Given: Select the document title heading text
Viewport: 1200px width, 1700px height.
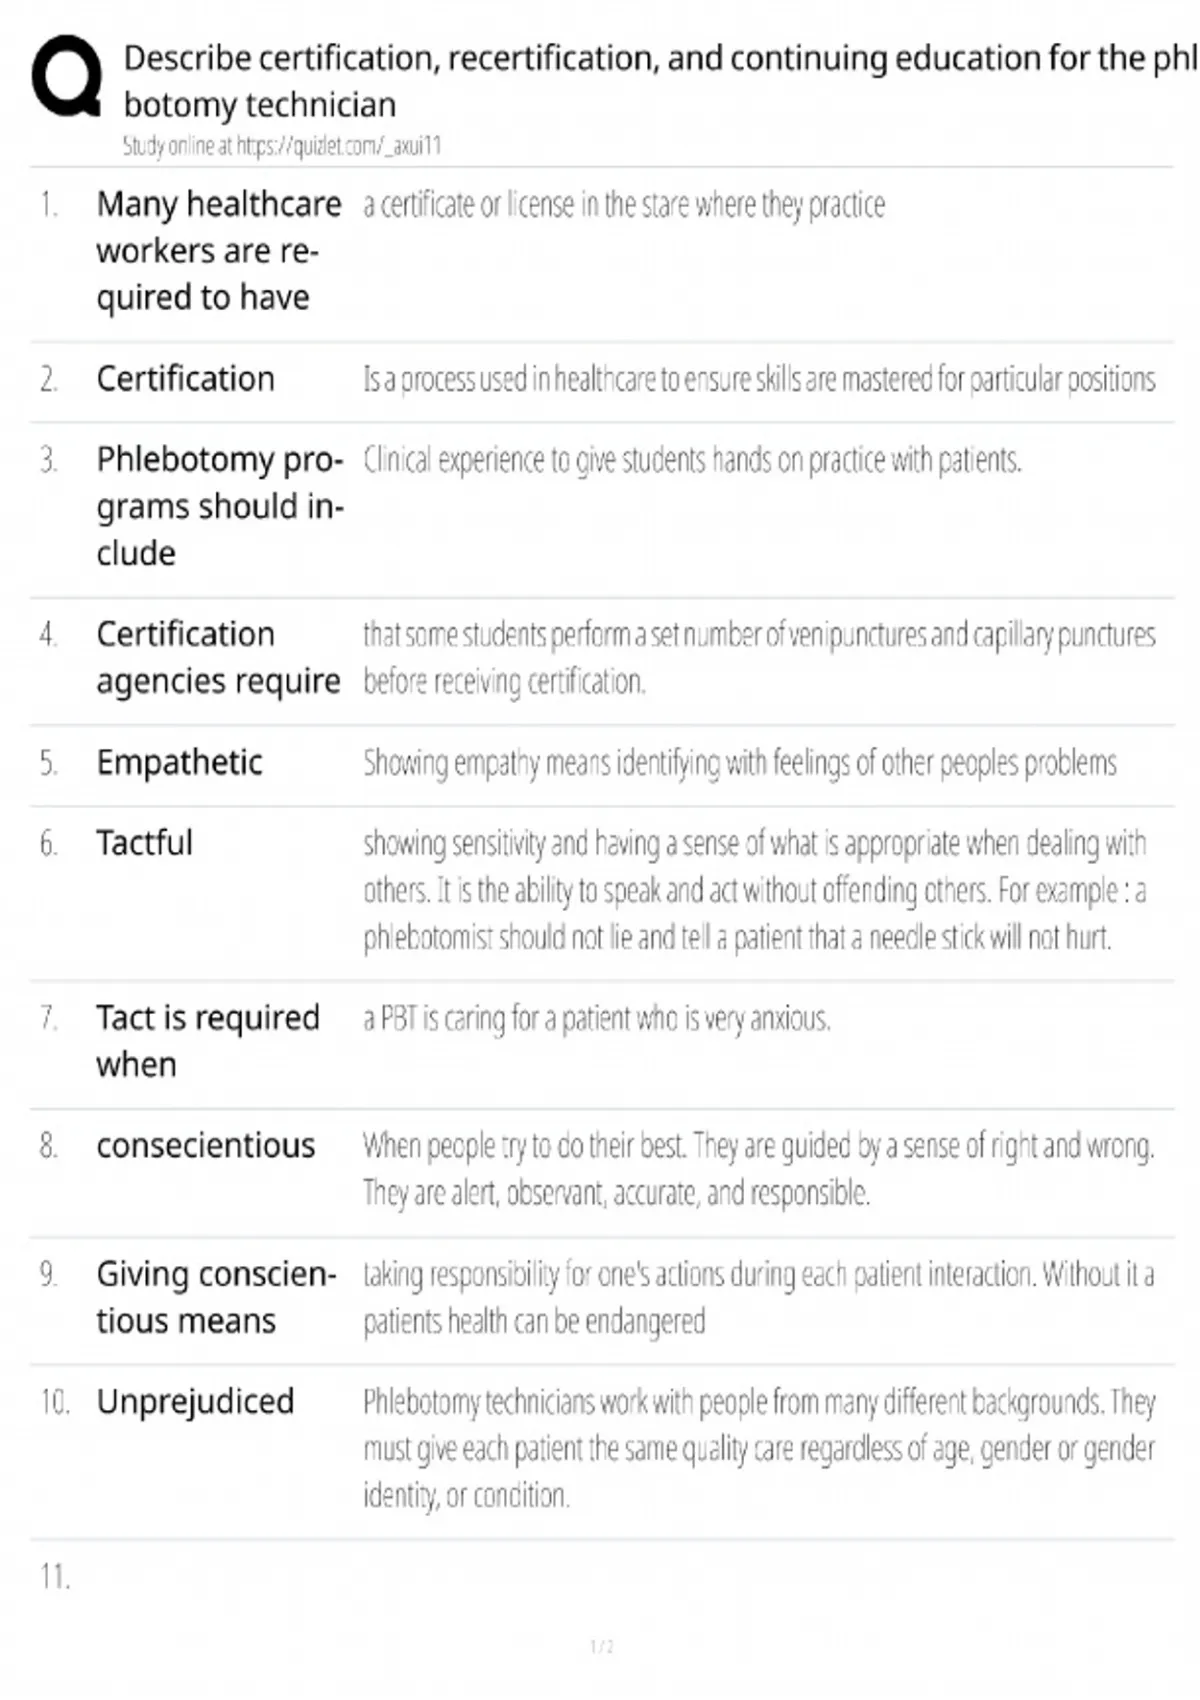Looking at the screenshot, I should click(x=660, y=81).
